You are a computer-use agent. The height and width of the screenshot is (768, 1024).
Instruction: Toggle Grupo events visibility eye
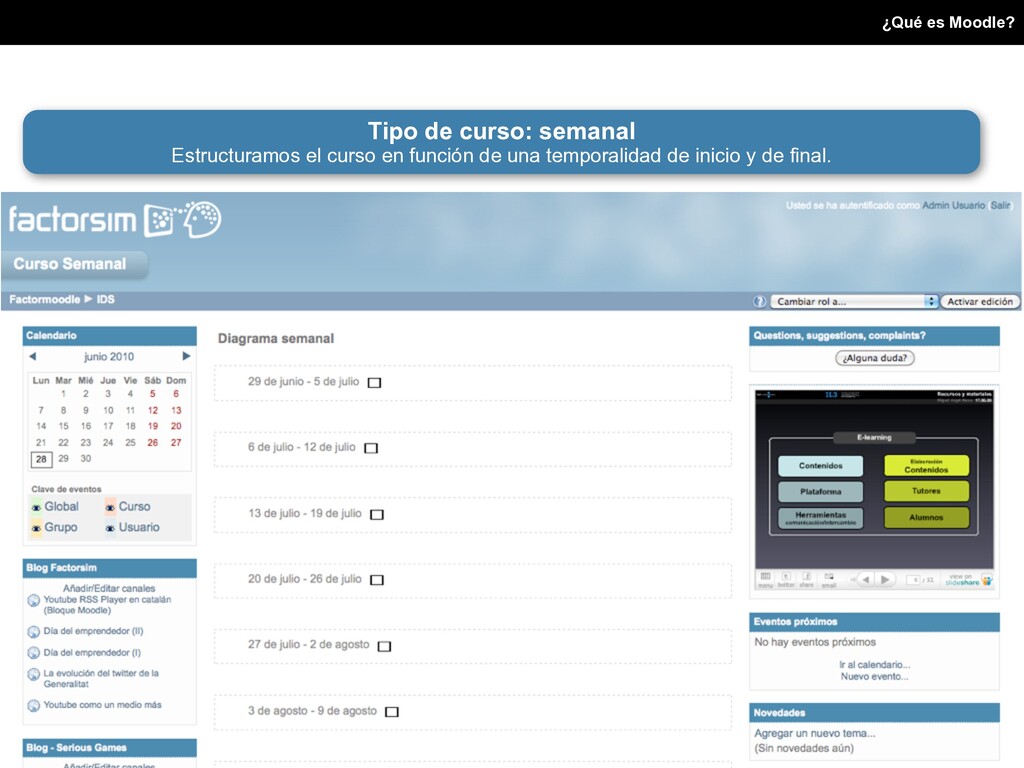(x=37, y=528)
